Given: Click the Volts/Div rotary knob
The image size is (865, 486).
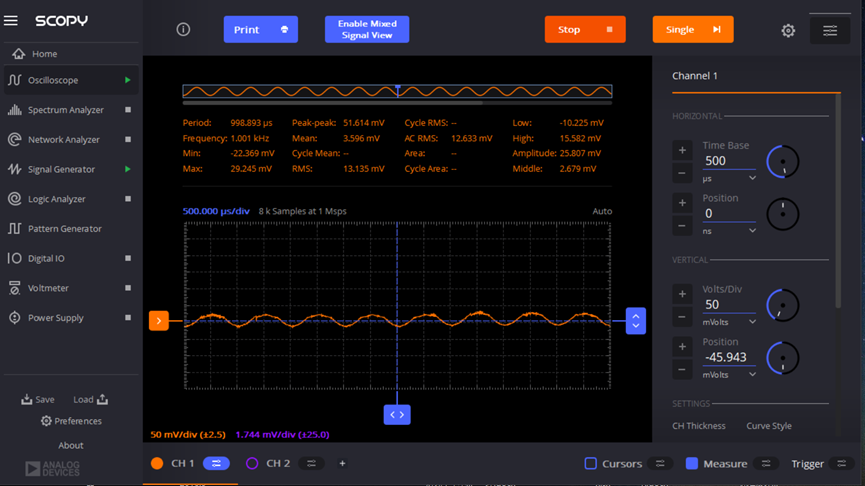Looking at the screenshot, I should coord(782,305).
